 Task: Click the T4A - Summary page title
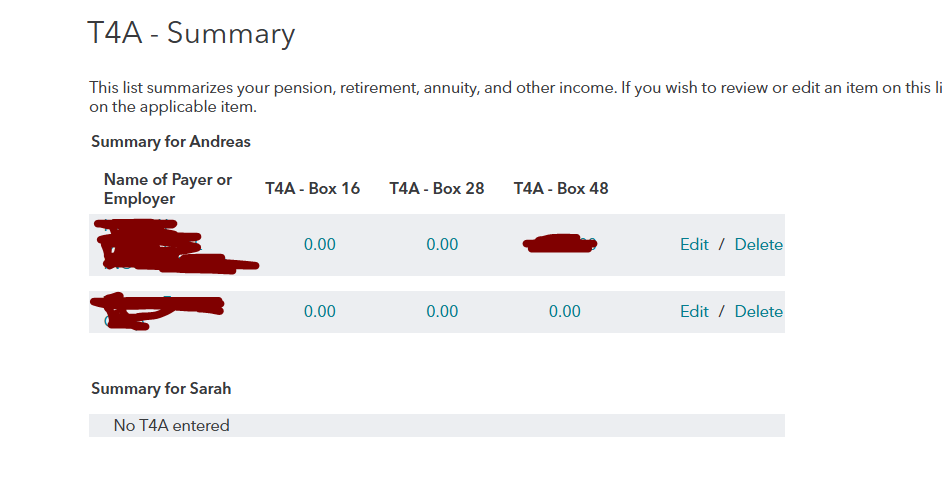click(191, 33)
